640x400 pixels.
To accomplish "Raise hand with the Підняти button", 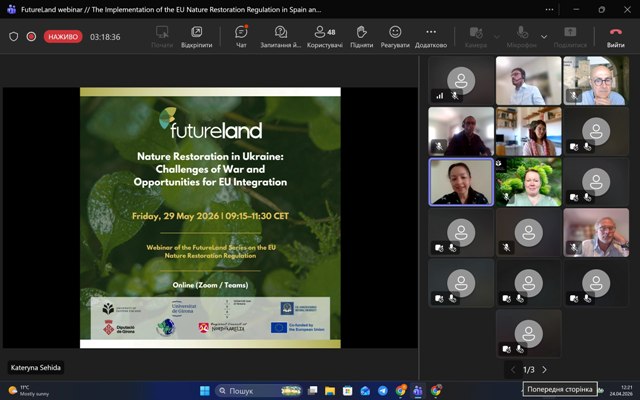I will 362,36.
